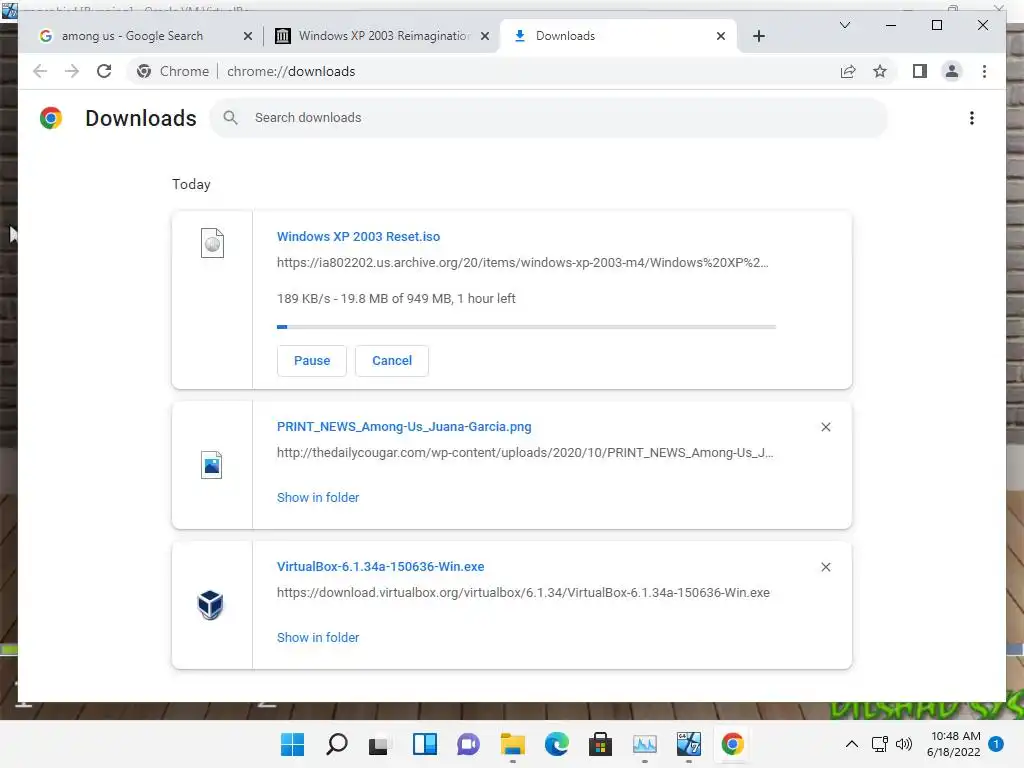Click the site info Chrome chip

click(x=173, y=71)
